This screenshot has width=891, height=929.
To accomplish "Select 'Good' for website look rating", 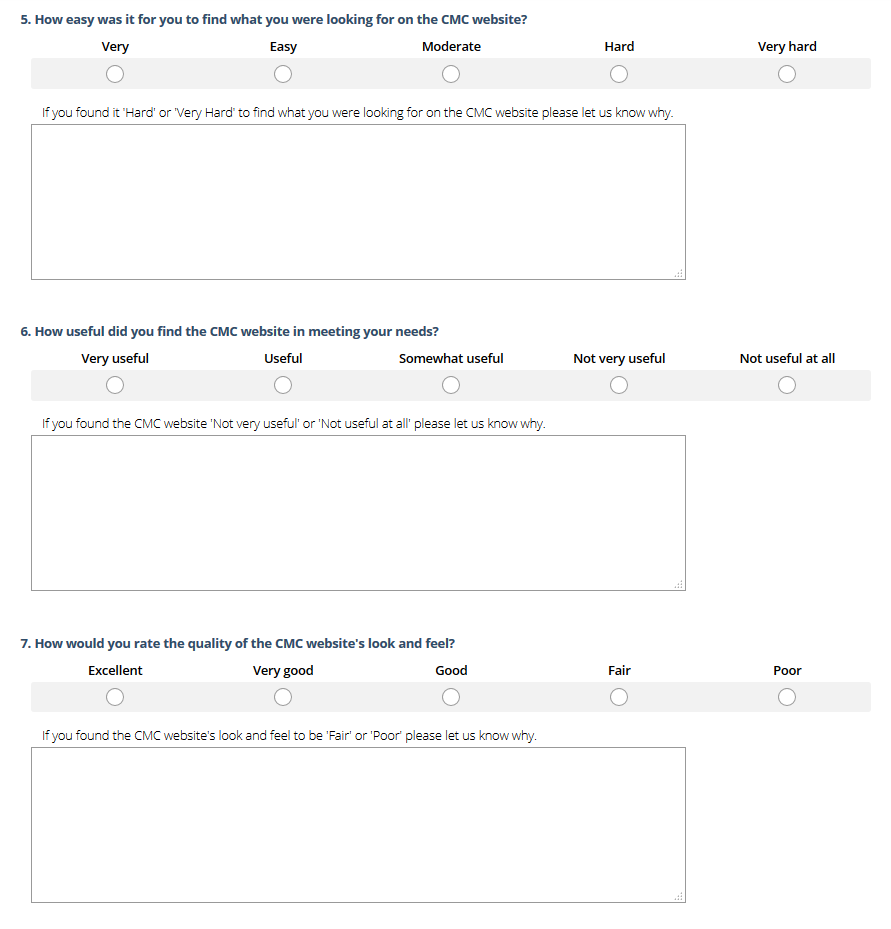I will pos(451,697).
